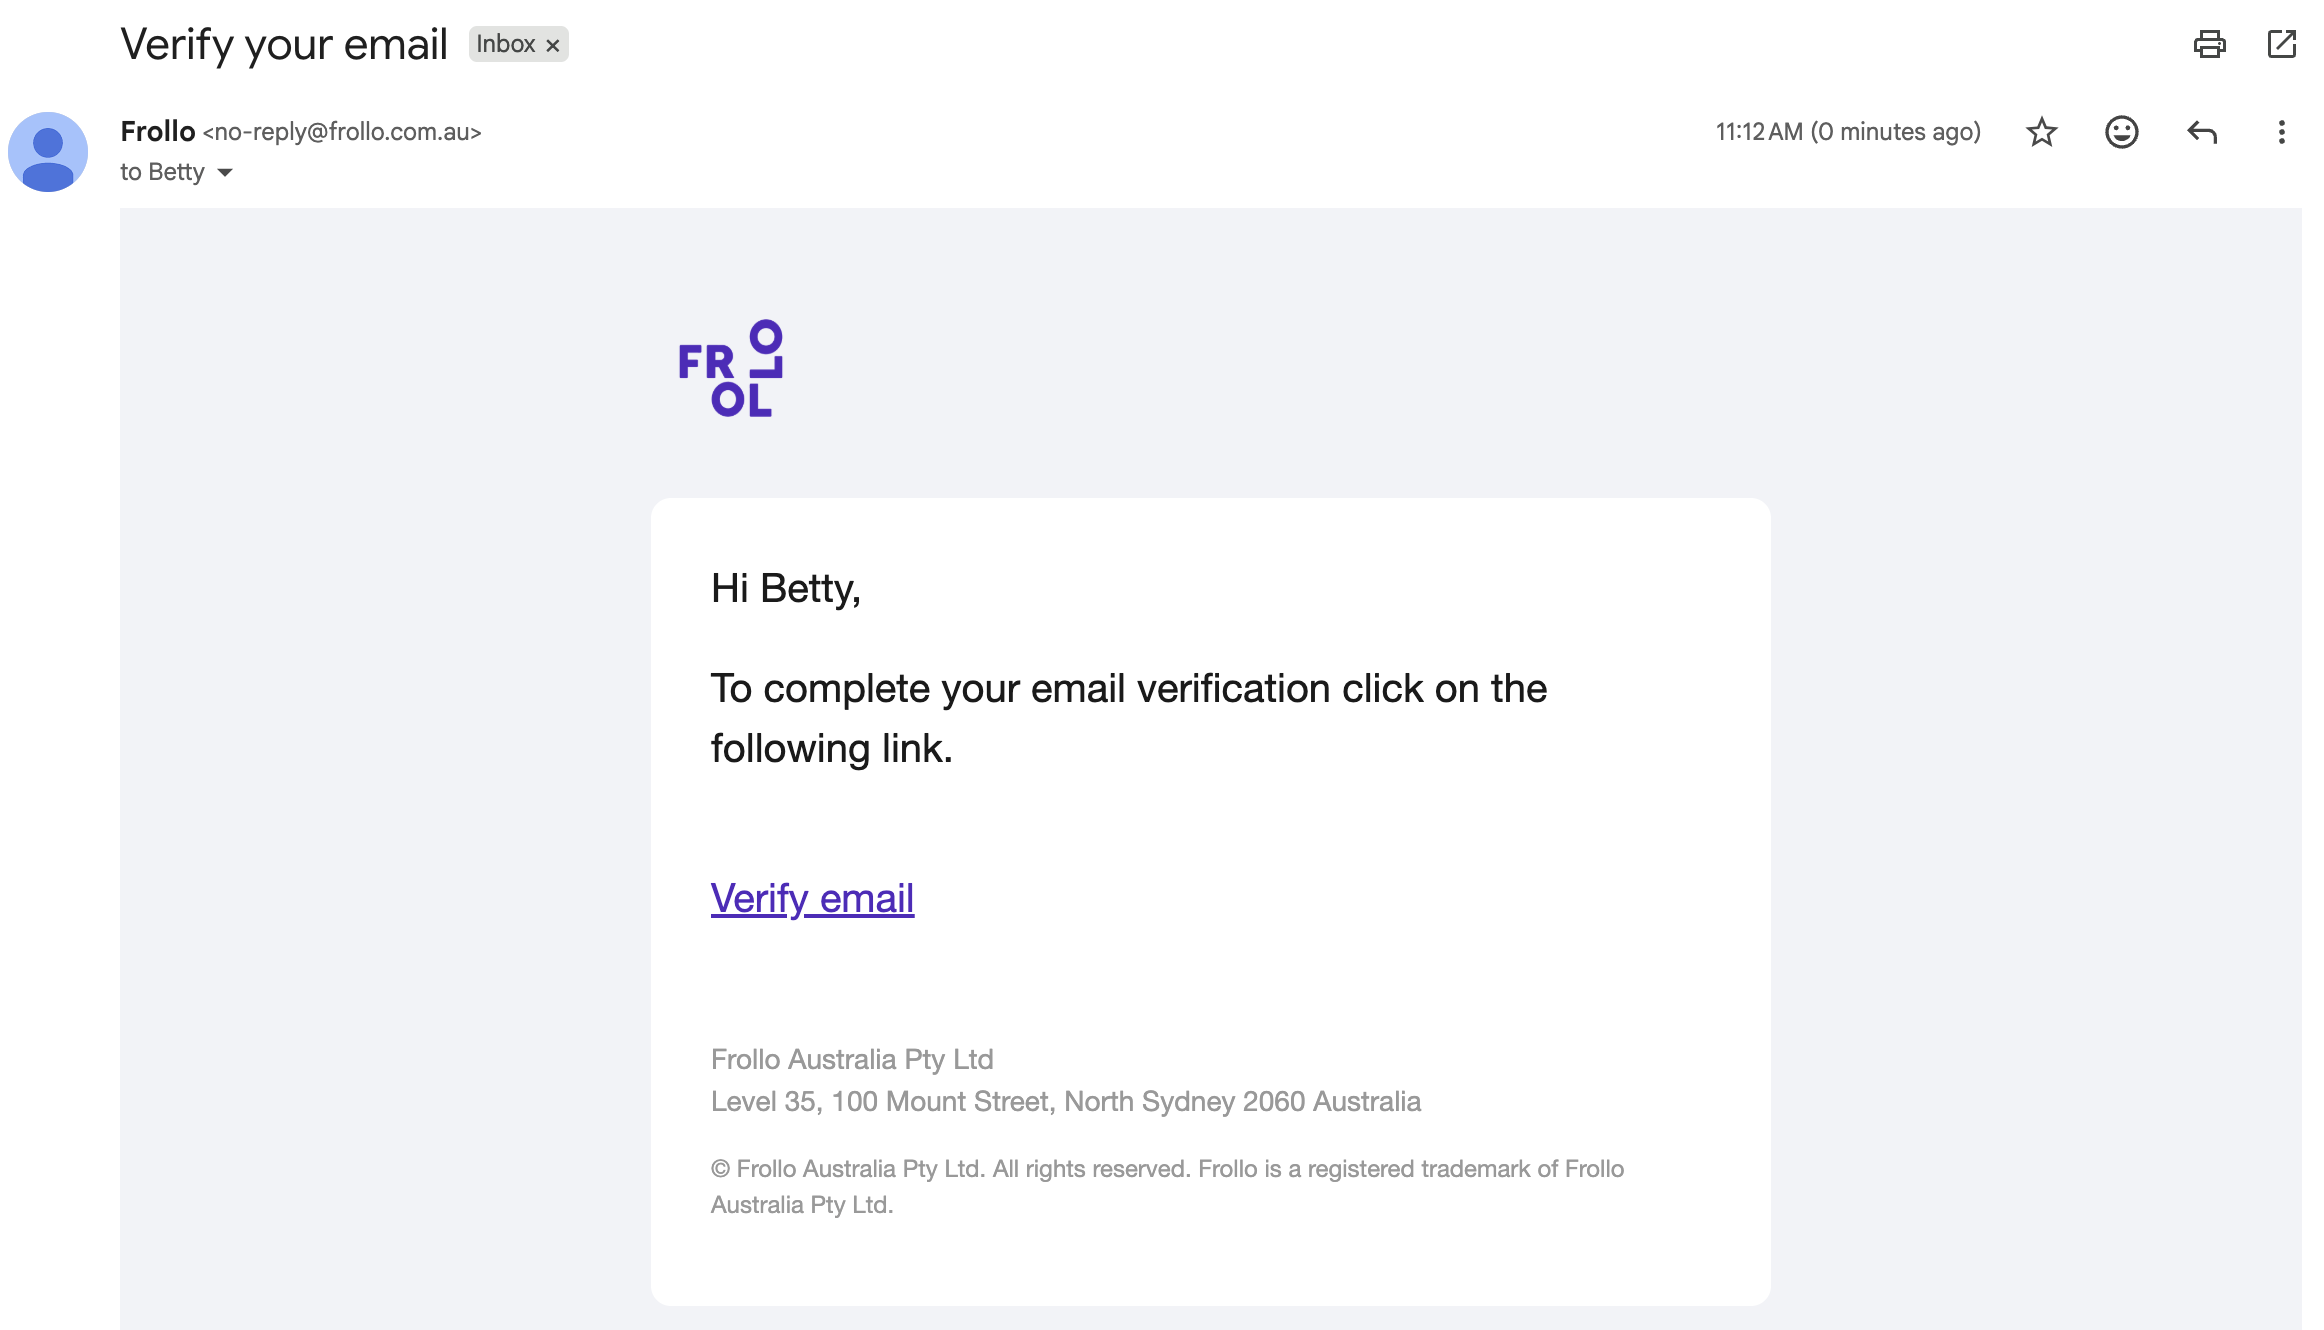The width and height of the screenshot is (2324, 1330).
Task: Select the no-reply@frollo.com.au sender address
Action: (342, 132)
